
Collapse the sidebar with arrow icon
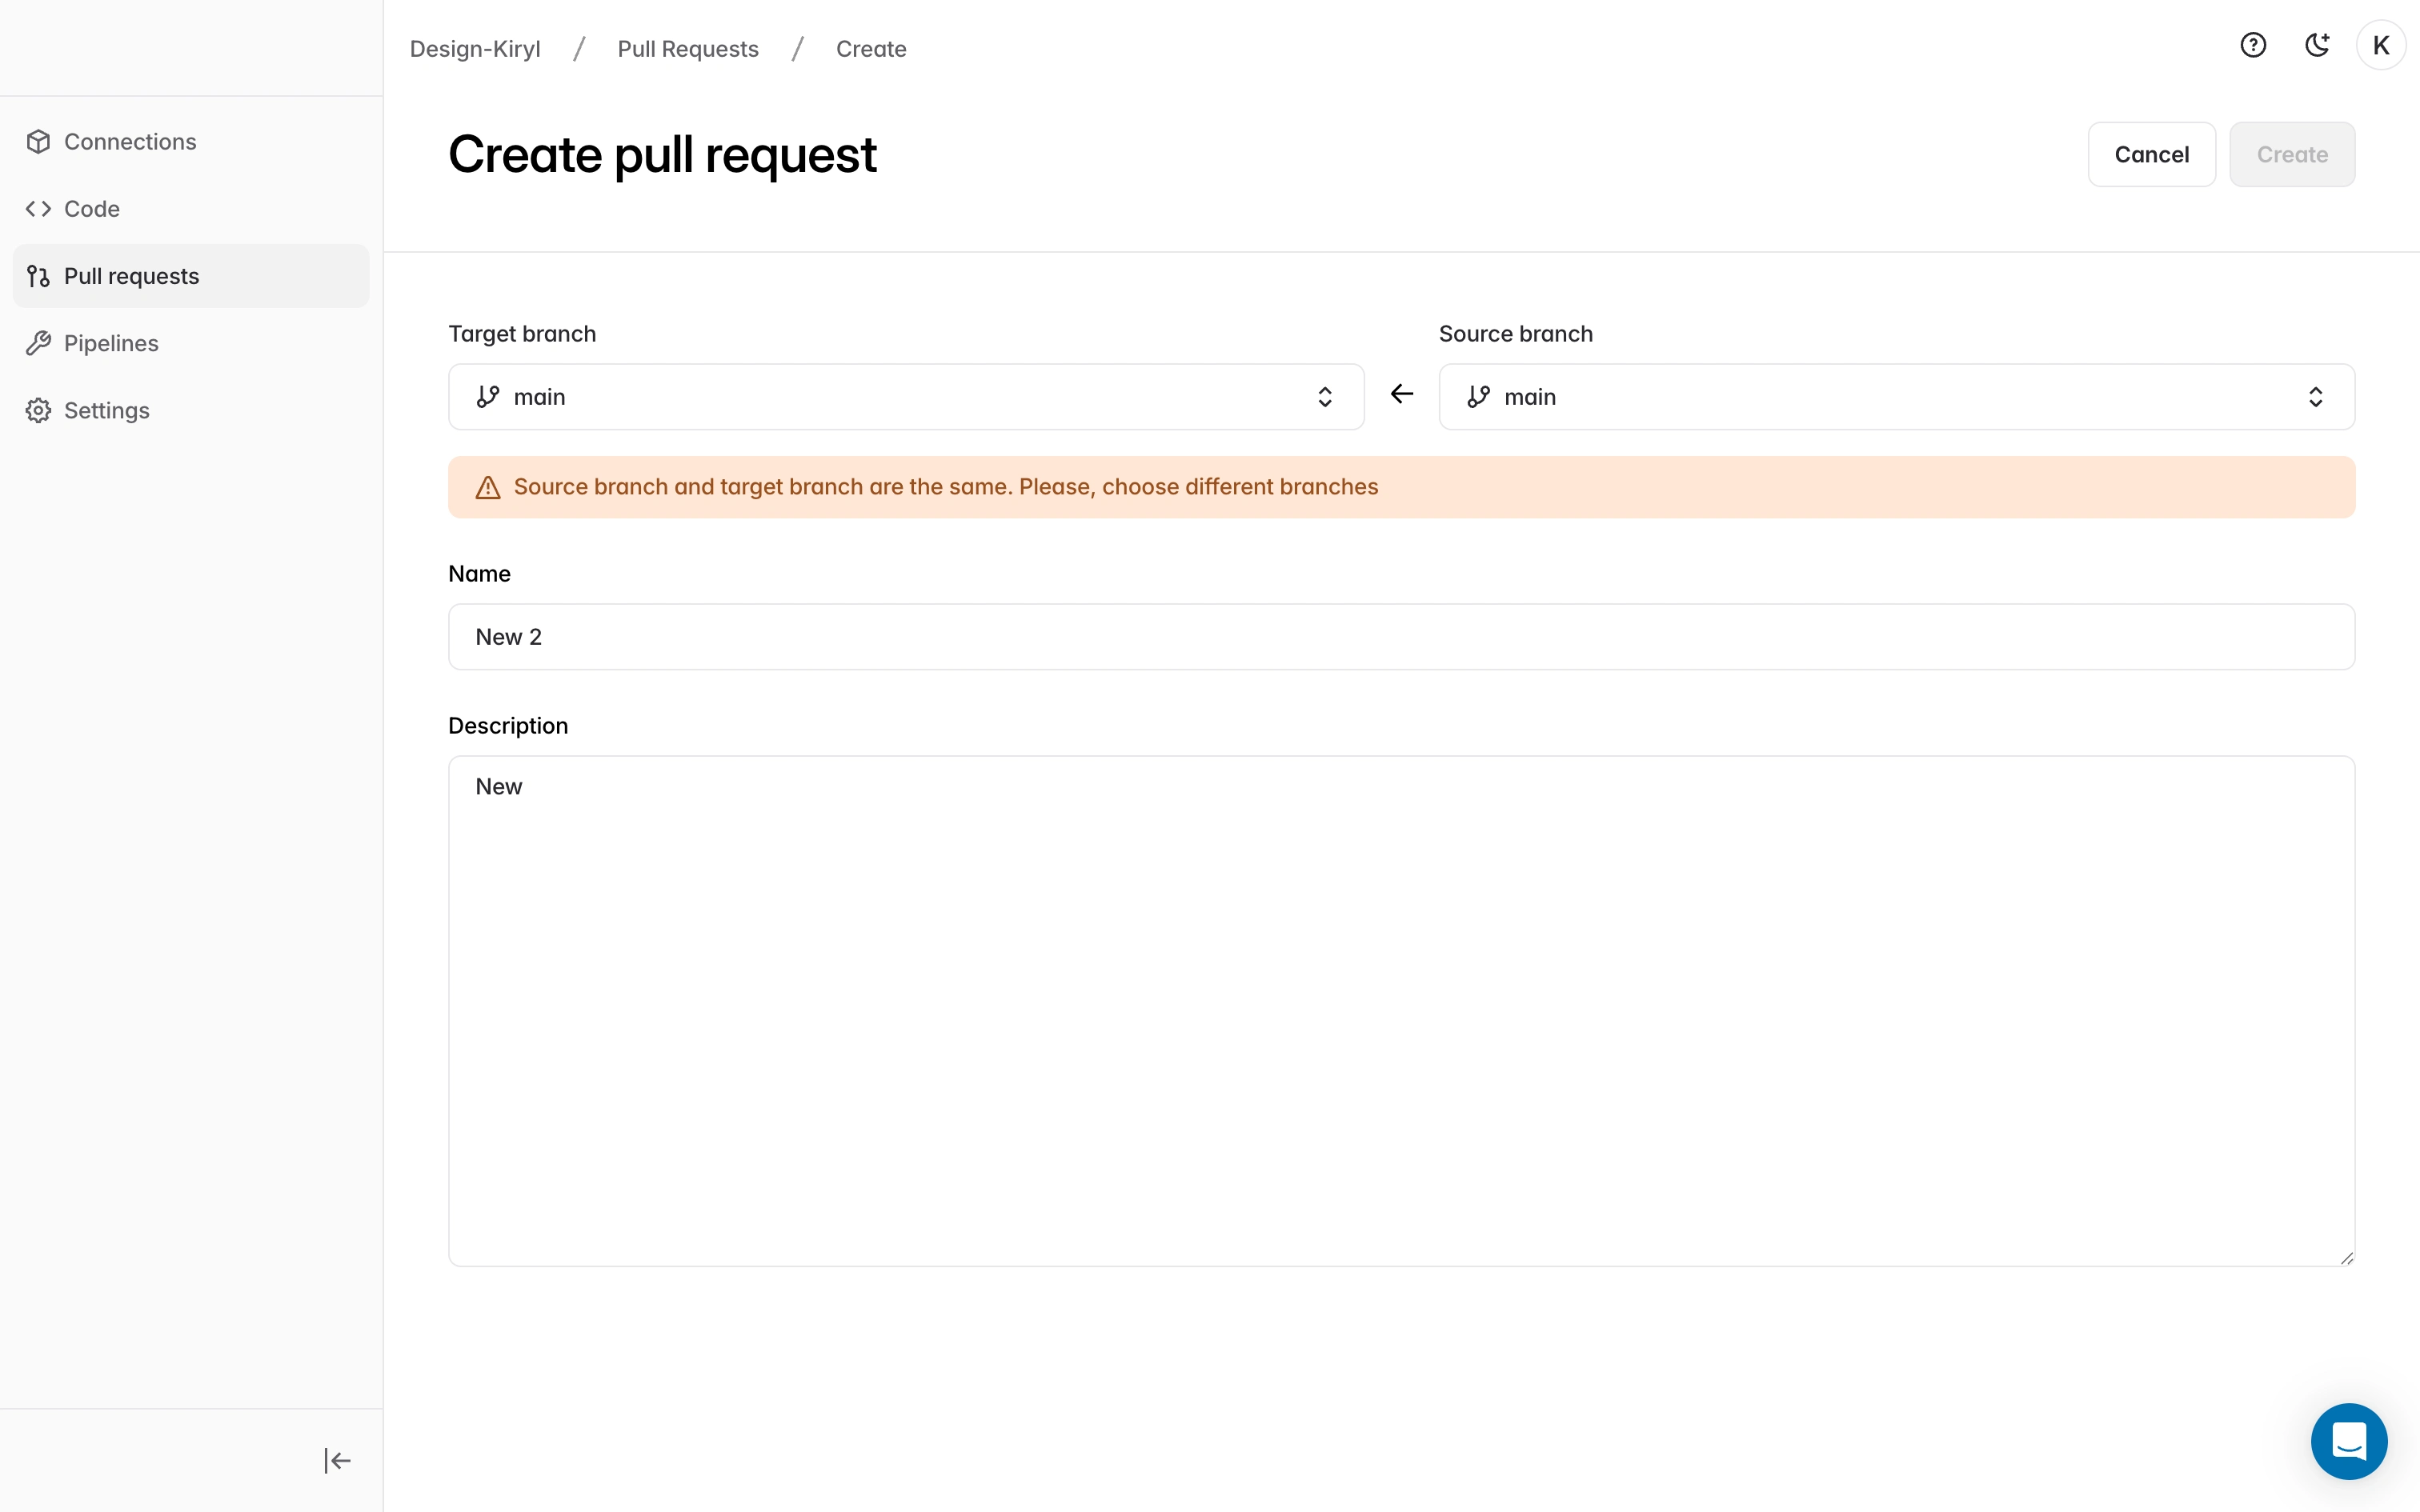coord(337,1460)
